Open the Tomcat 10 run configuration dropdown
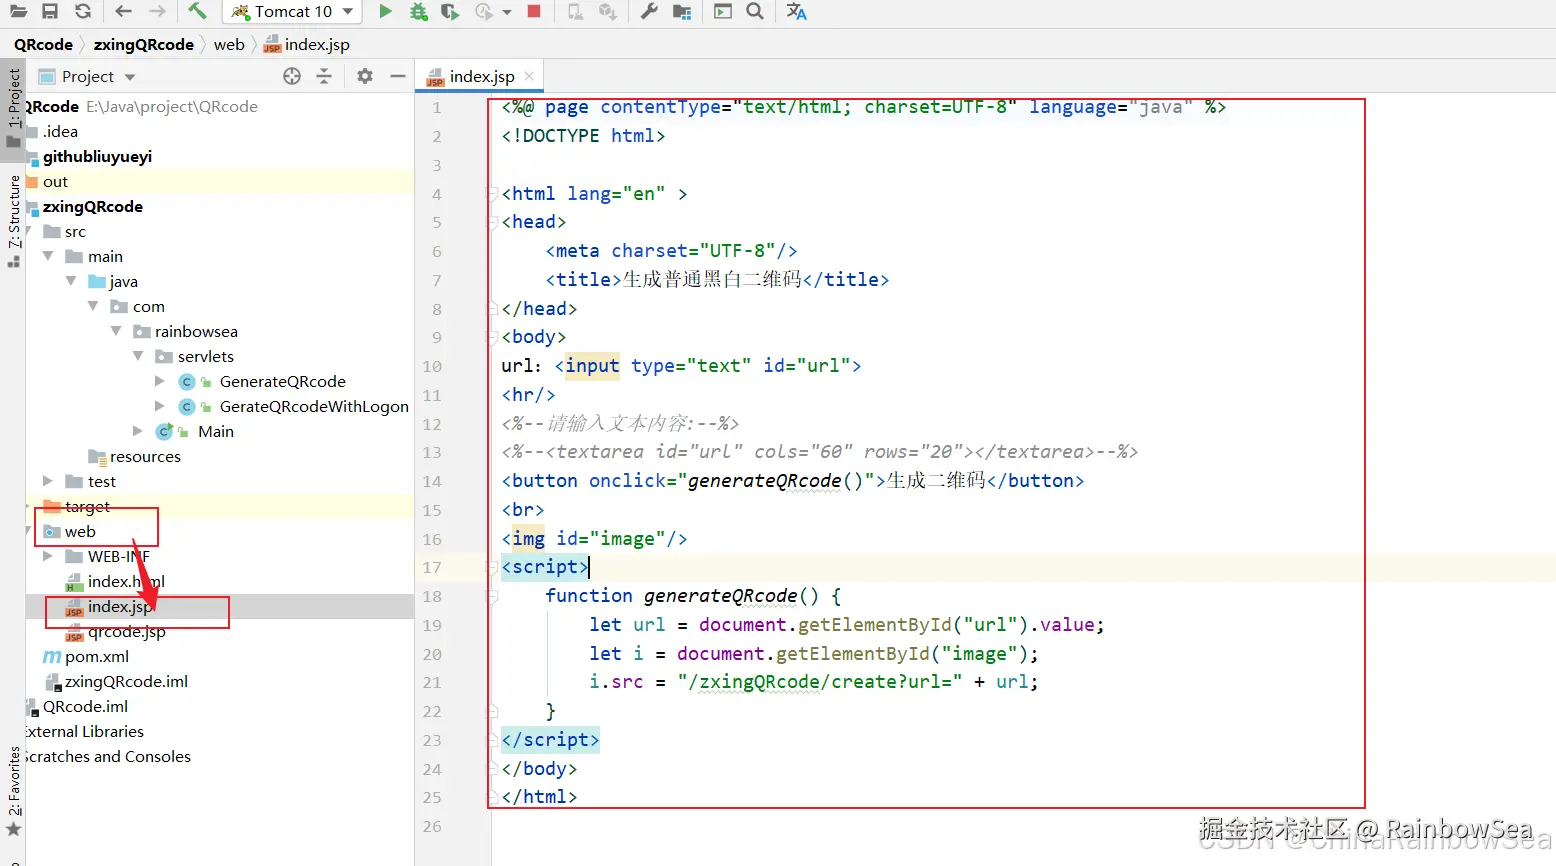Screen dimensions: 1556x866 [x=292, y=12]
